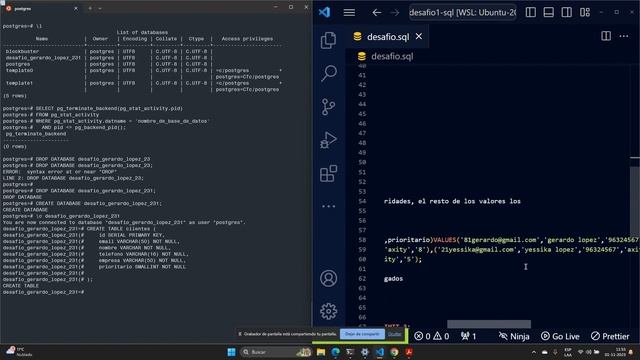The image size is (640, 360).
Task: Open the Manage gear menu in VS Code
Action: point(329,311)
